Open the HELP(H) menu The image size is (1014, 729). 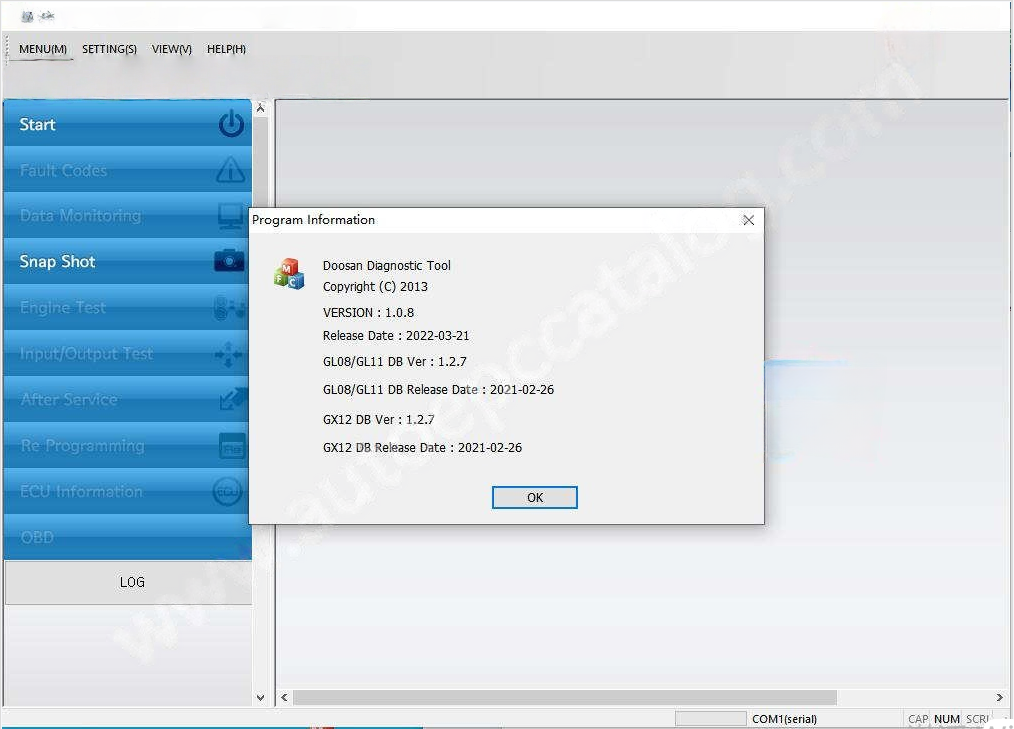pos(226,49)
